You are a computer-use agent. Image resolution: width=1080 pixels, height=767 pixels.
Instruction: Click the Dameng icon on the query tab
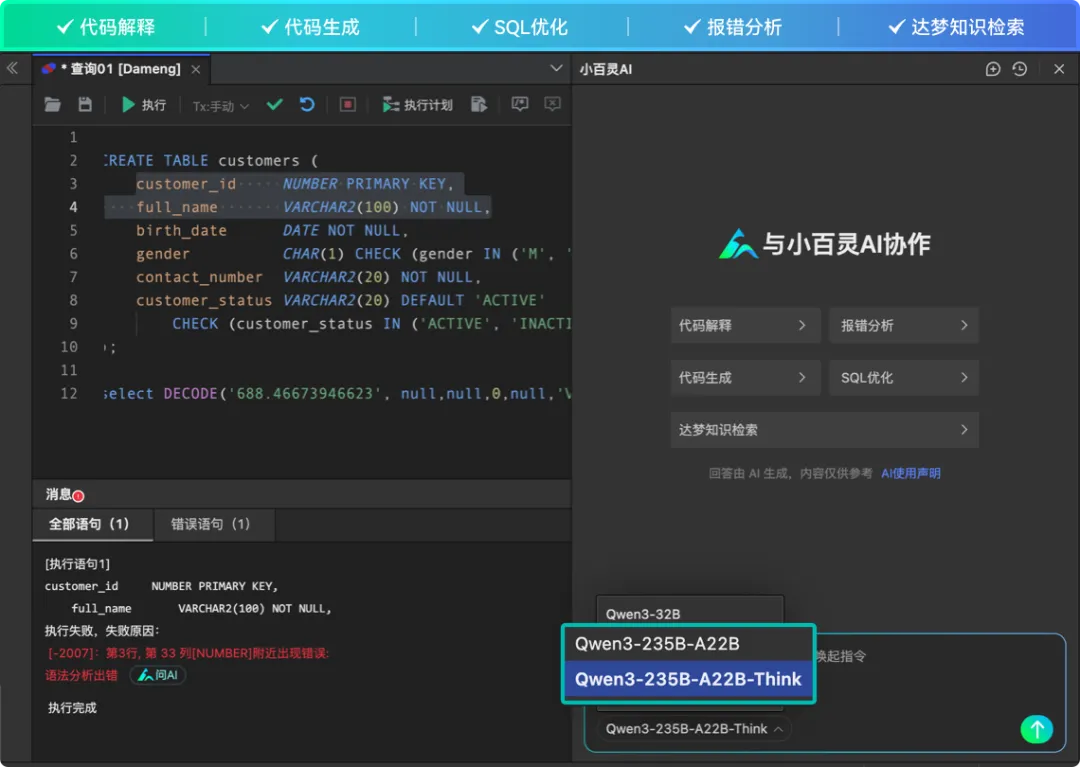pyautogui.click(x=48, y=69)
